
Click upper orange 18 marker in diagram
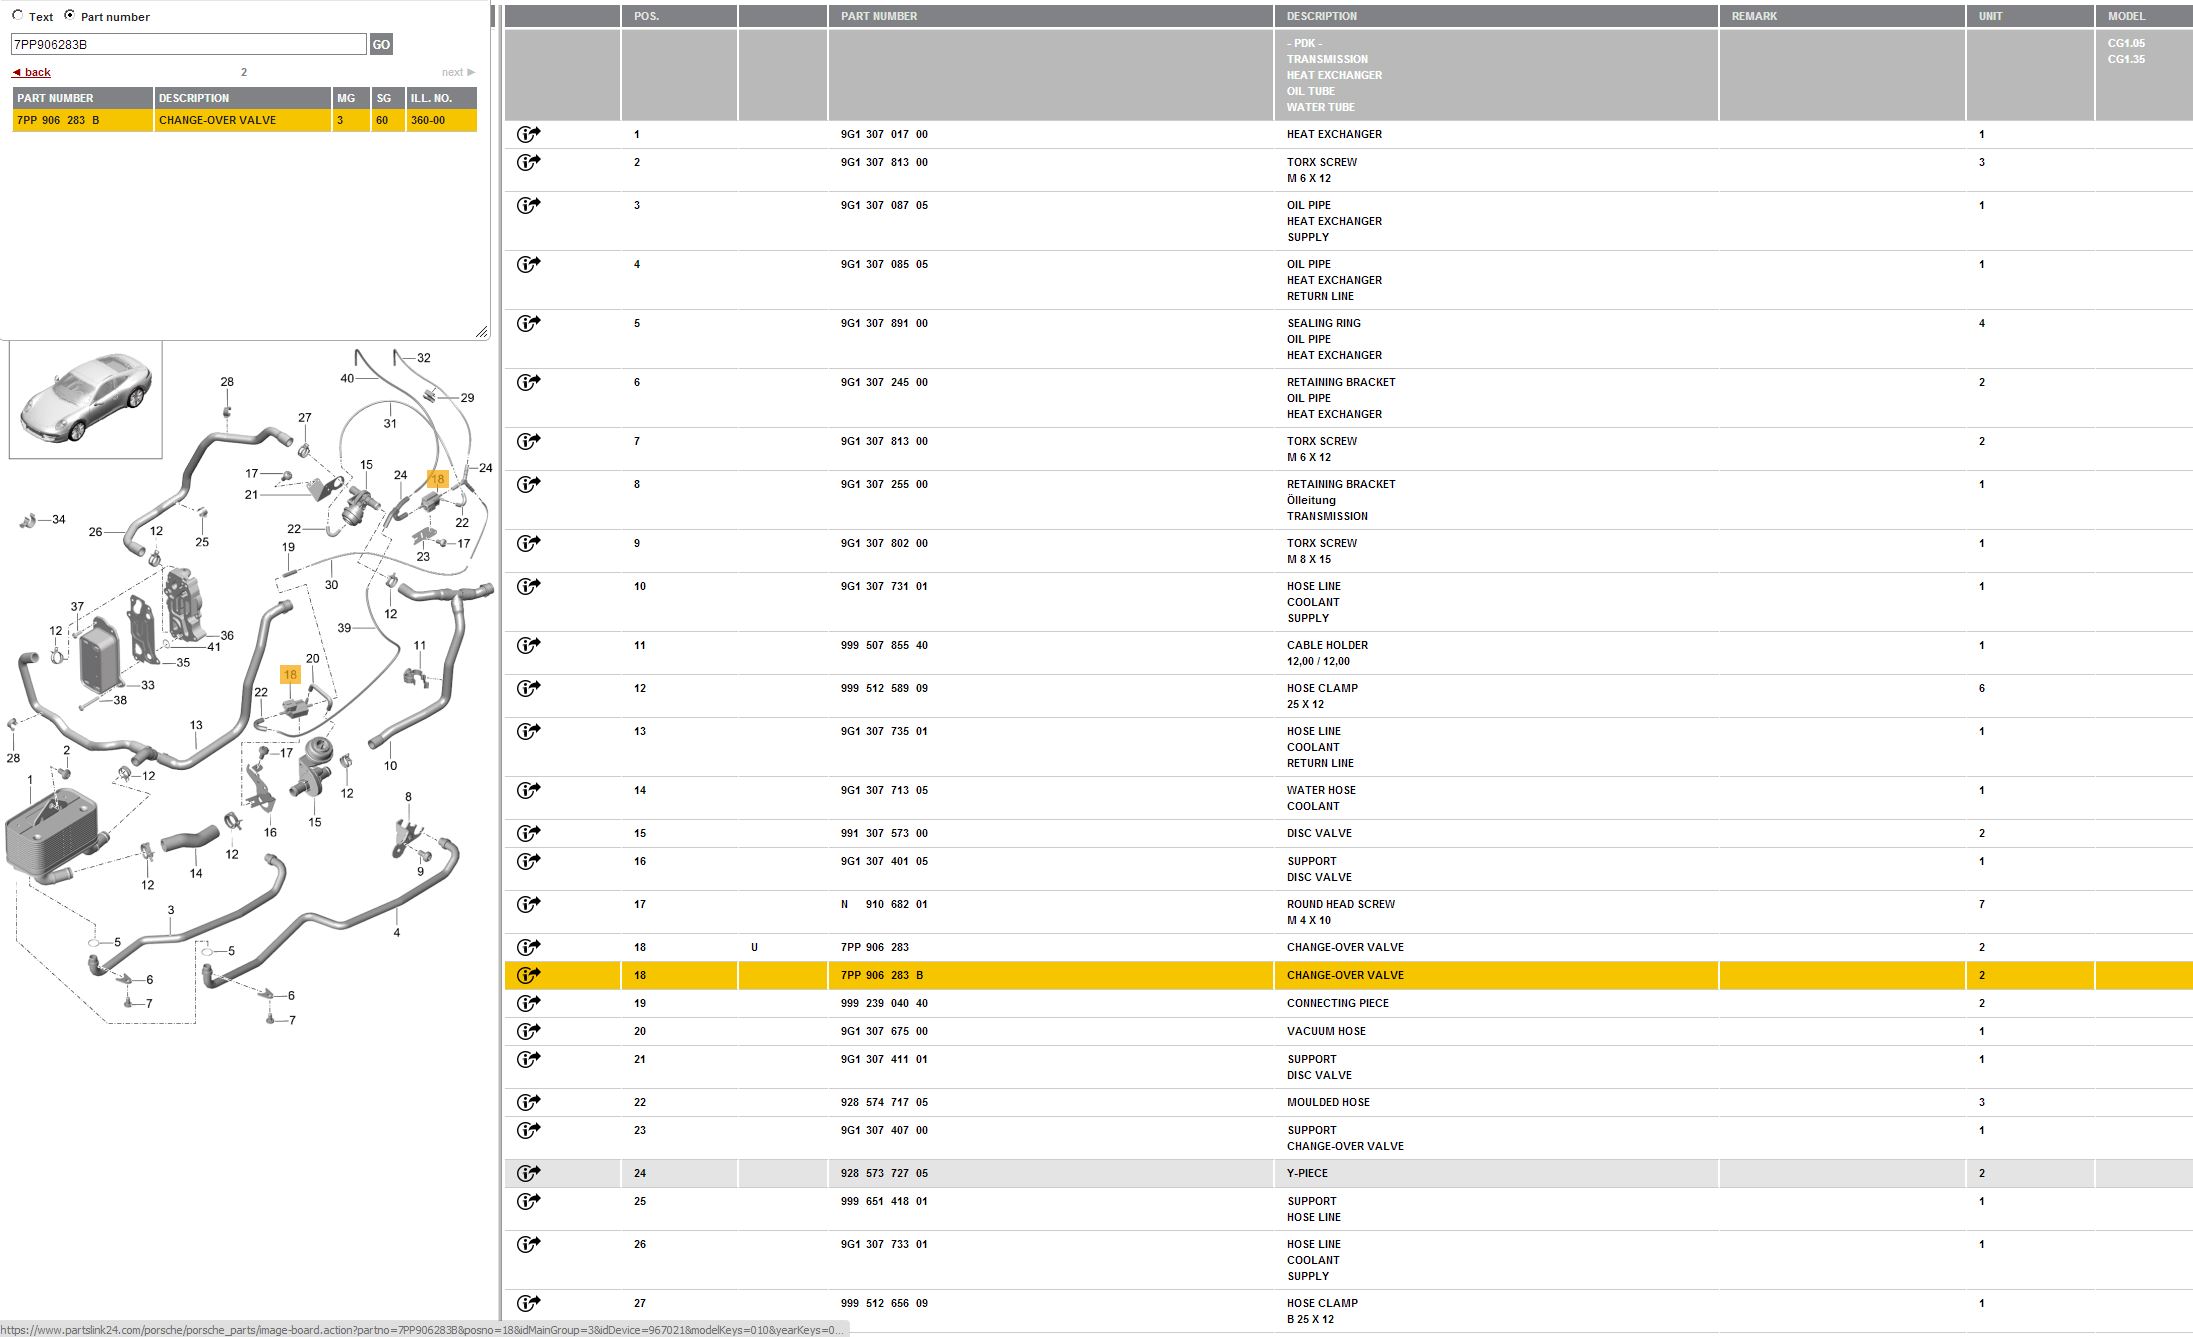click(437, 479)
